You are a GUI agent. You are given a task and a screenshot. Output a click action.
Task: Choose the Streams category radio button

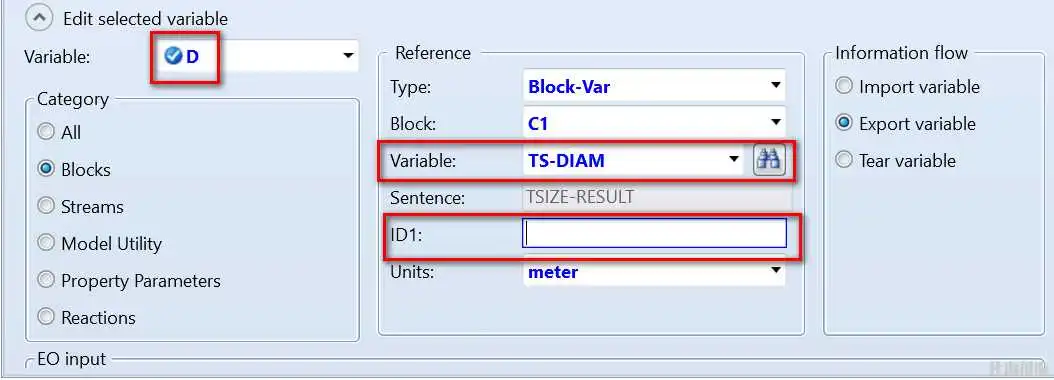click(x=46, y=206)
